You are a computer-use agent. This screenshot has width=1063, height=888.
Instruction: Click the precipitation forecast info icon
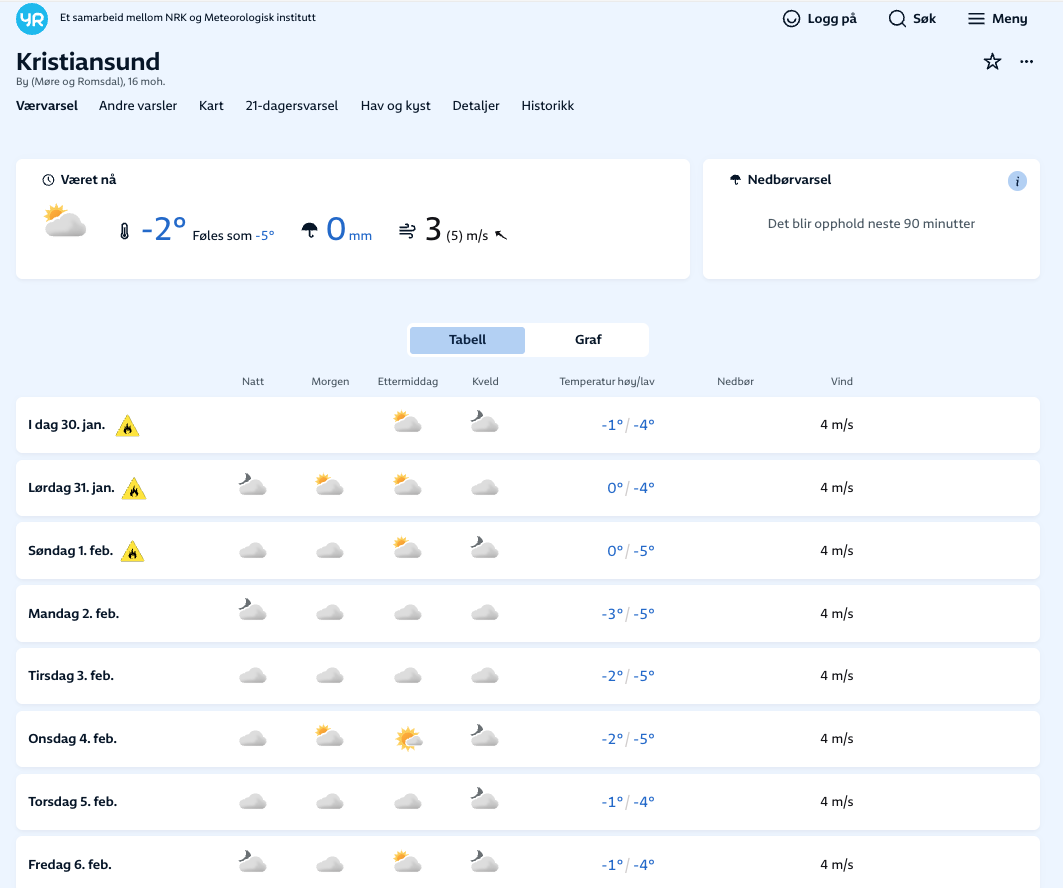(x=1017, y=181)
